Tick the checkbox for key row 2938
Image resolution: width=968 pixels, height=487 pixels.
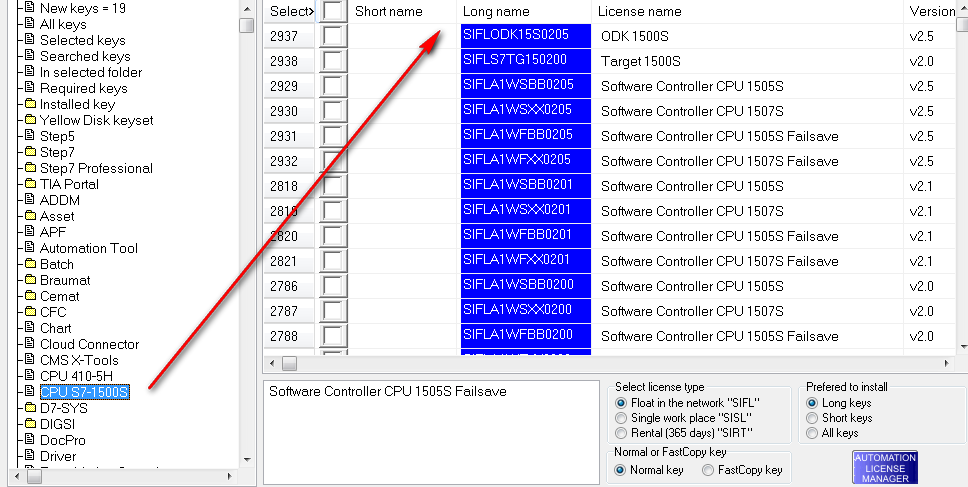[x=332, y=60]
